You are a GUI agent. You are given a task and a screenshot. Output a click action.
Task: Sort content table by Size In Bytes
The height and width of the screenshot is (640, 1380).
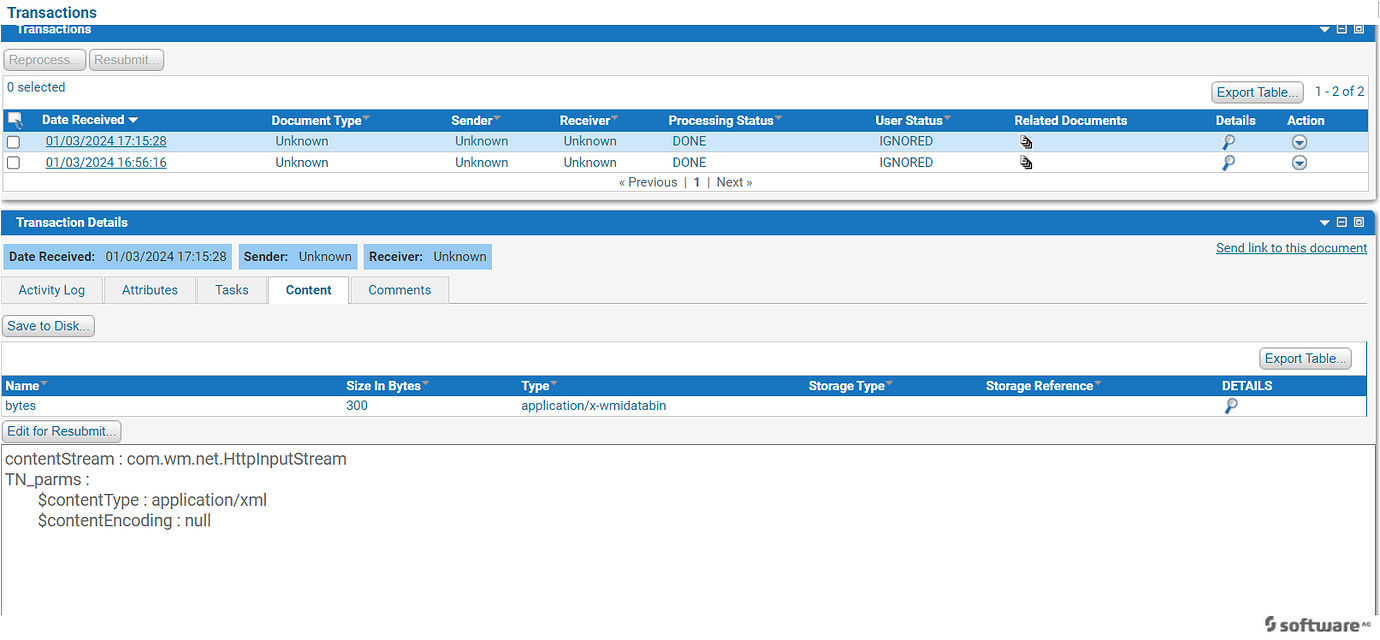pos(388,386)
